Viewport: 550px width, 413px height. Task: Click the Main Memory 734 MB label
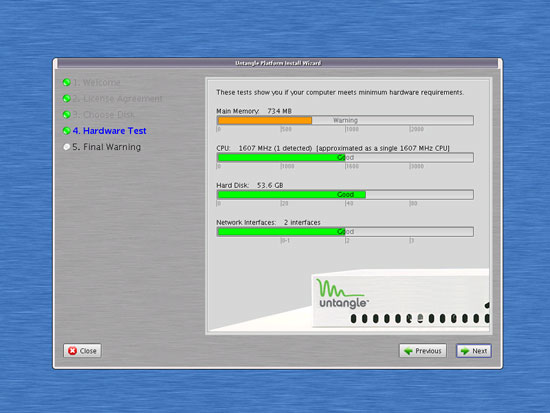(254, 111)
